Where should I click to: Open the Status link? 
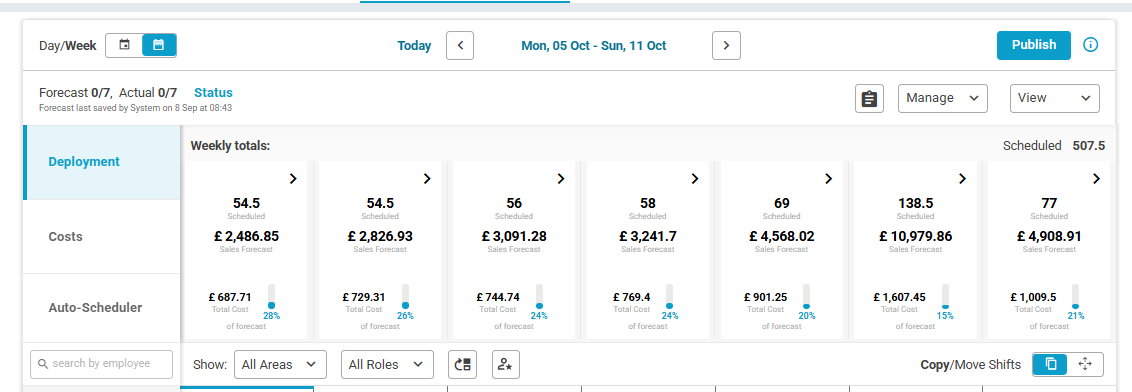tap(214, 92)
